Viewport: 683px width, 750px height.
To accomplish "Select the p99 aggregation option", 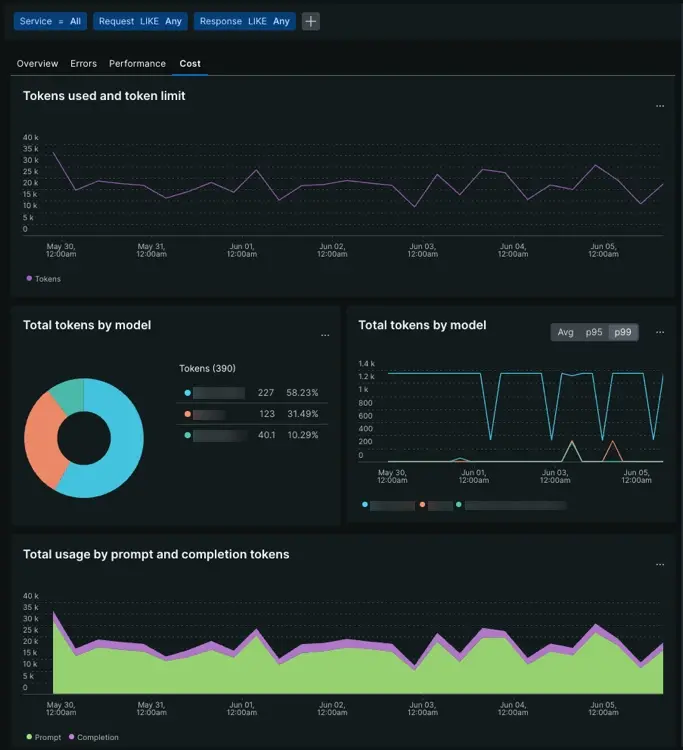I will (x=623, y=332).
